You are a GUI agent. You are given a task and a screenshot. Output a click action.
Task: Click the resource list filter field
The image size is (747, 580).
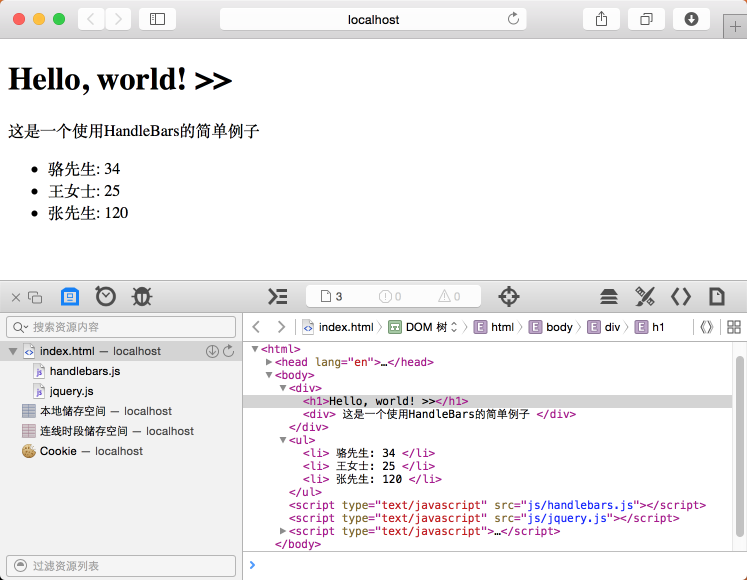[121, 566]
